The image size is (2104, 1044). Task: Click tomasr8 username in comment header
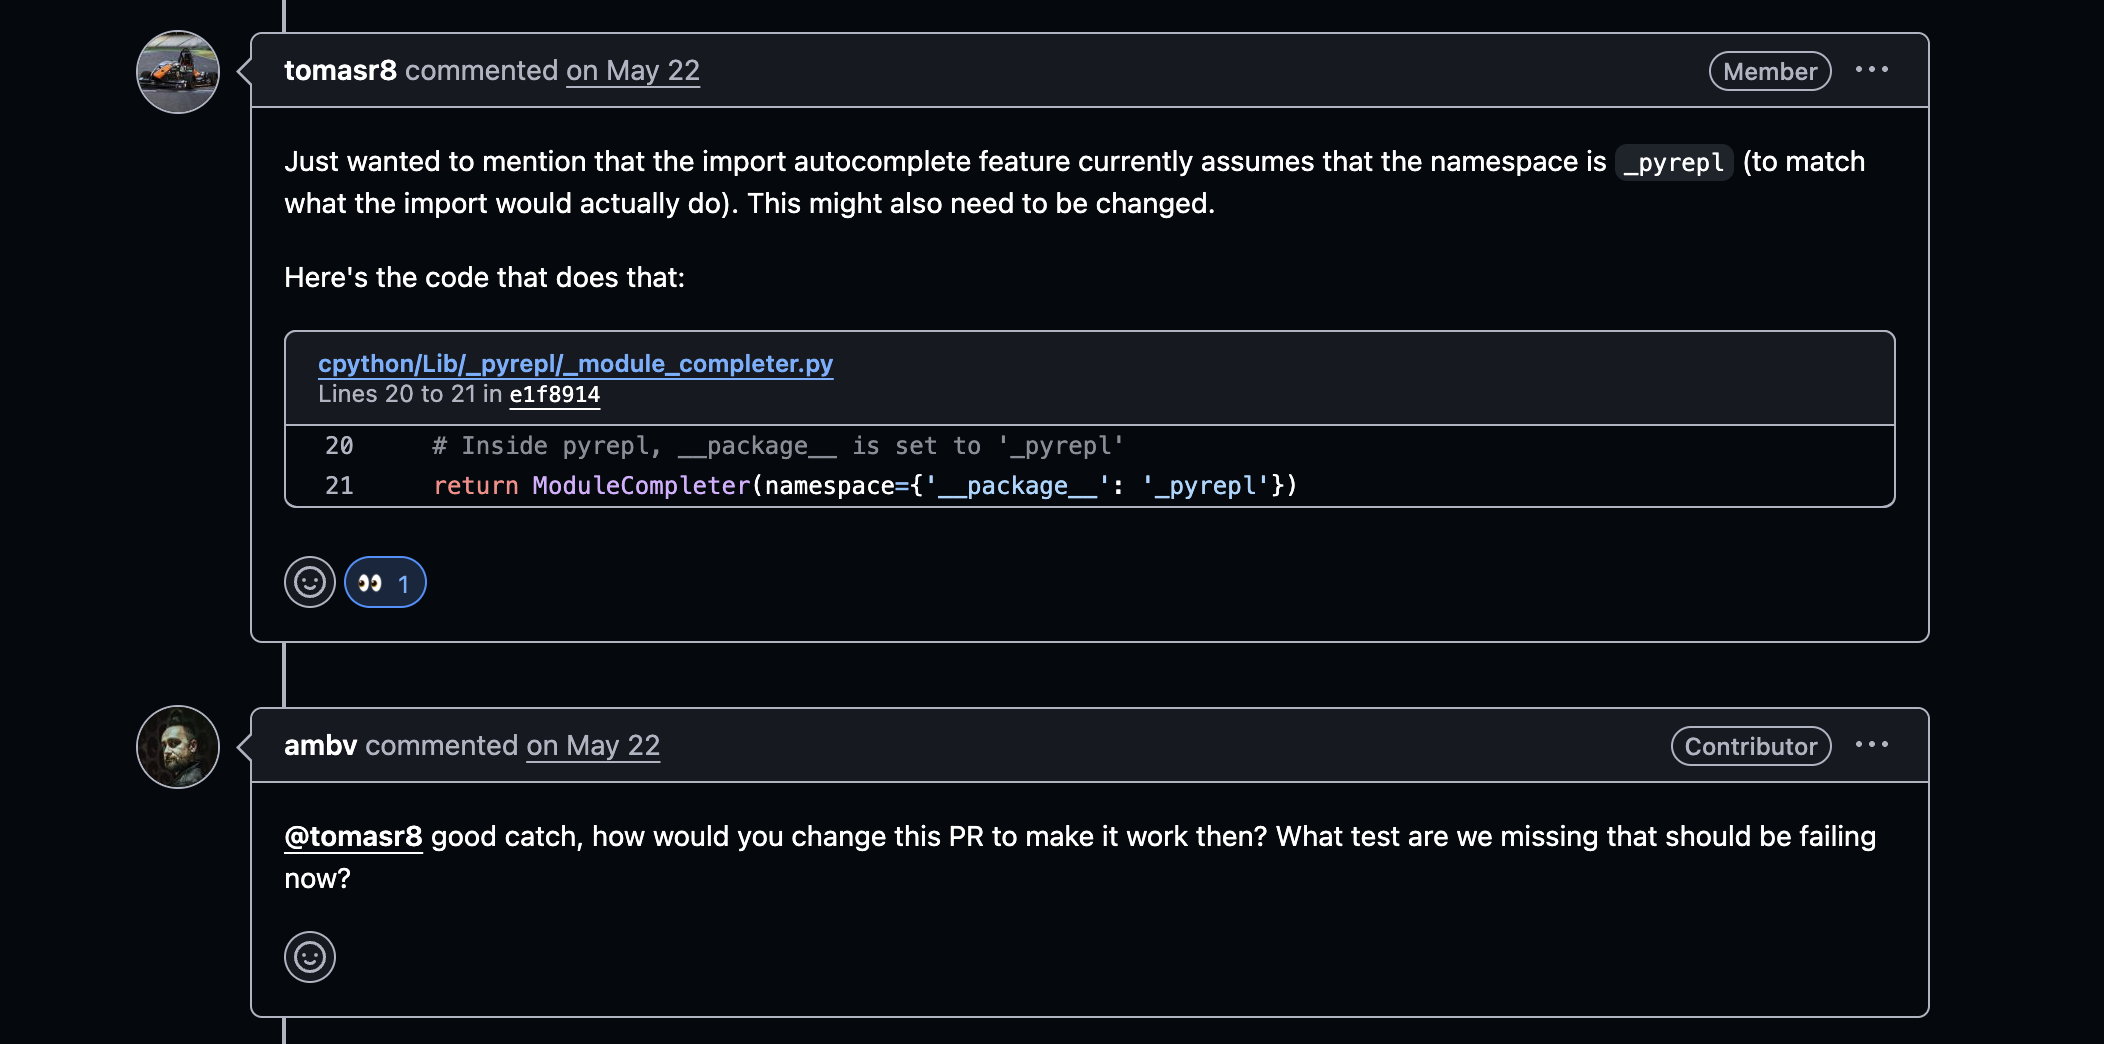click(340, 71)
